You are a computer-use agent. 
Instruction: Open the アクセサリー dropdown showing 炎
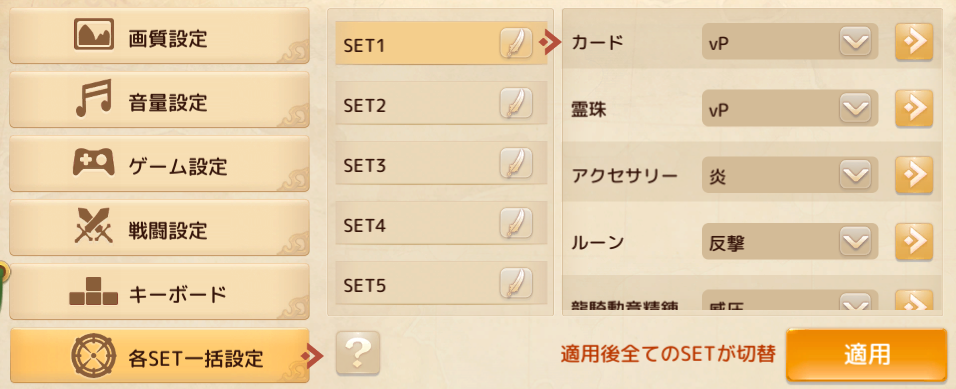[x=790, y=175]
